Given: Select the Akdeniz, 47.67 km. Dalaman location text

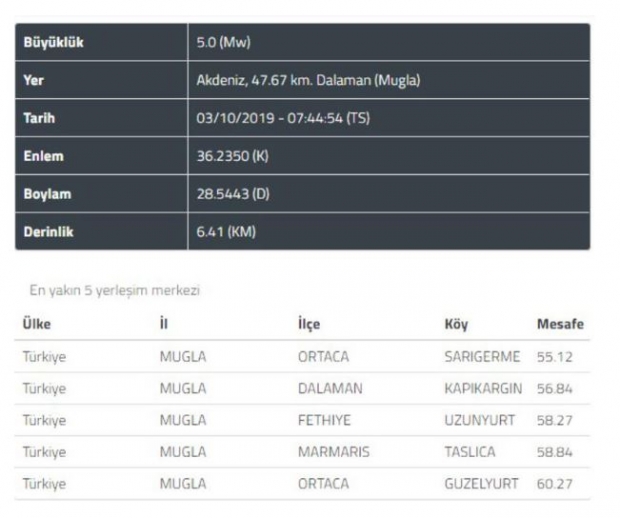Looking at the screenshot, I should (308, 80).
